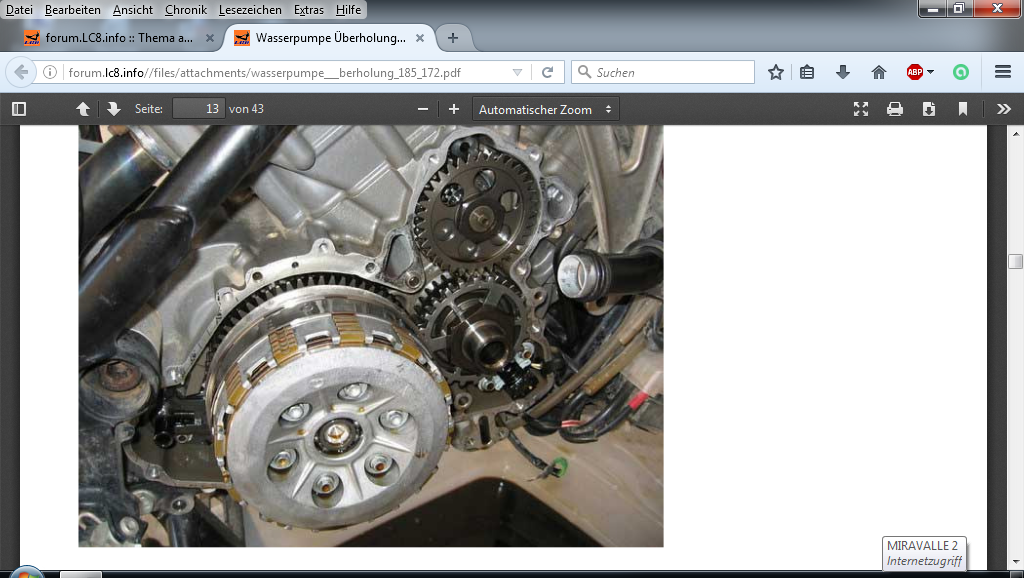
Task: Go to previous PDF page
Action: [83, 109]
